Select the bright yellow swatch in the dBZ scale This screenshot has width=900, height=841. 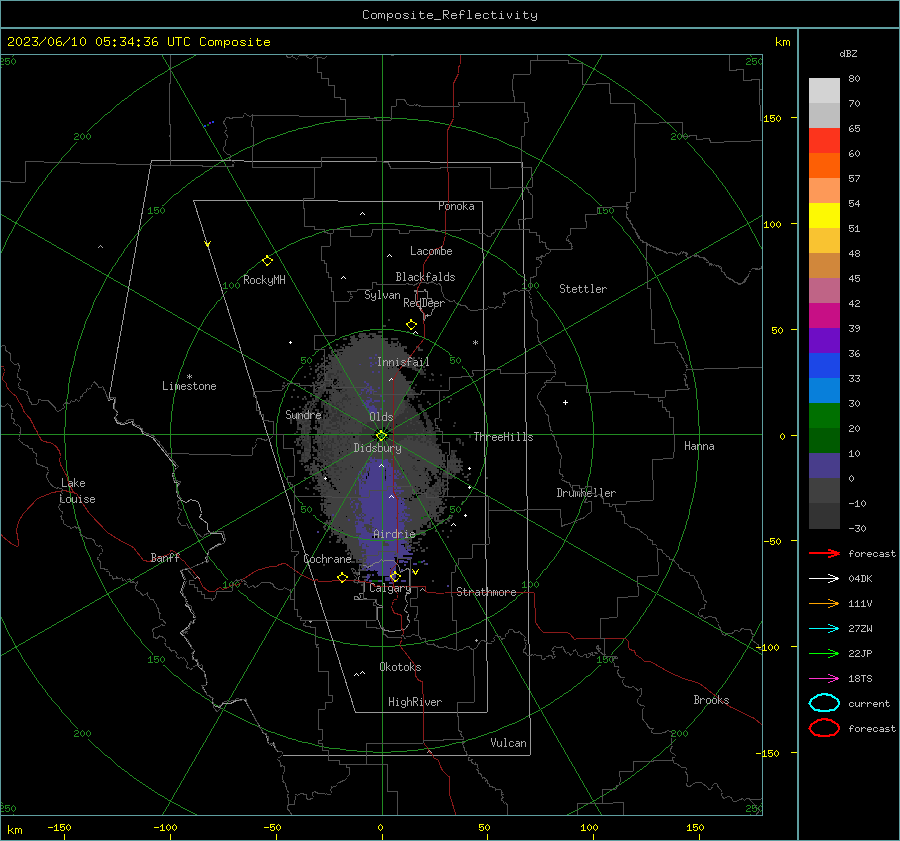point(824,215)
